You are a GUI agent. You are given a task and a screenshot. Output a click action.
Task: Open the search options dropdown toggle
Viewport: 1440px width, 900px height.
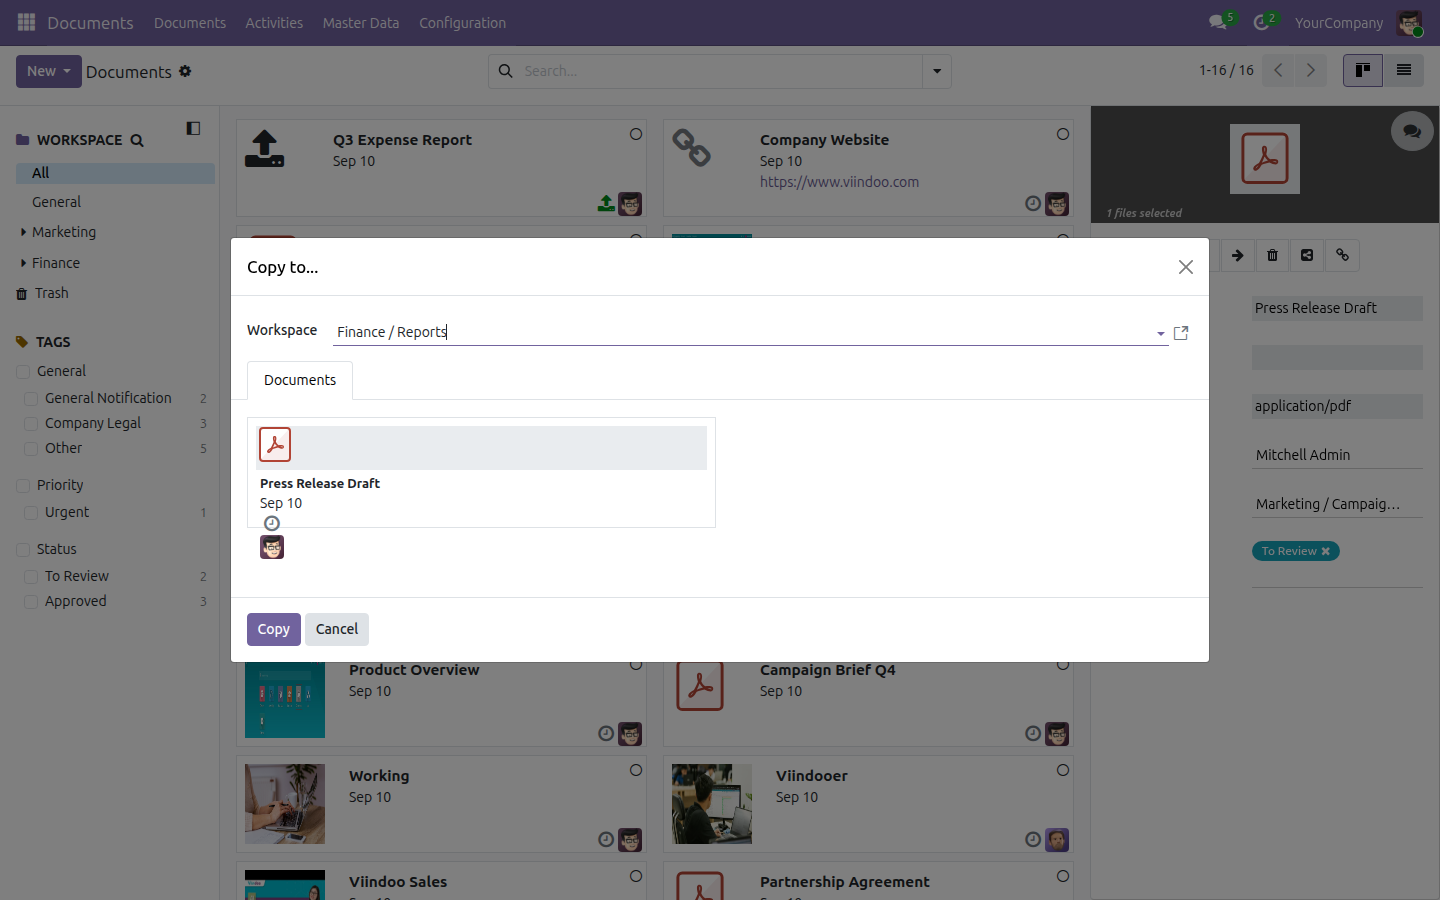coord(937,71)
